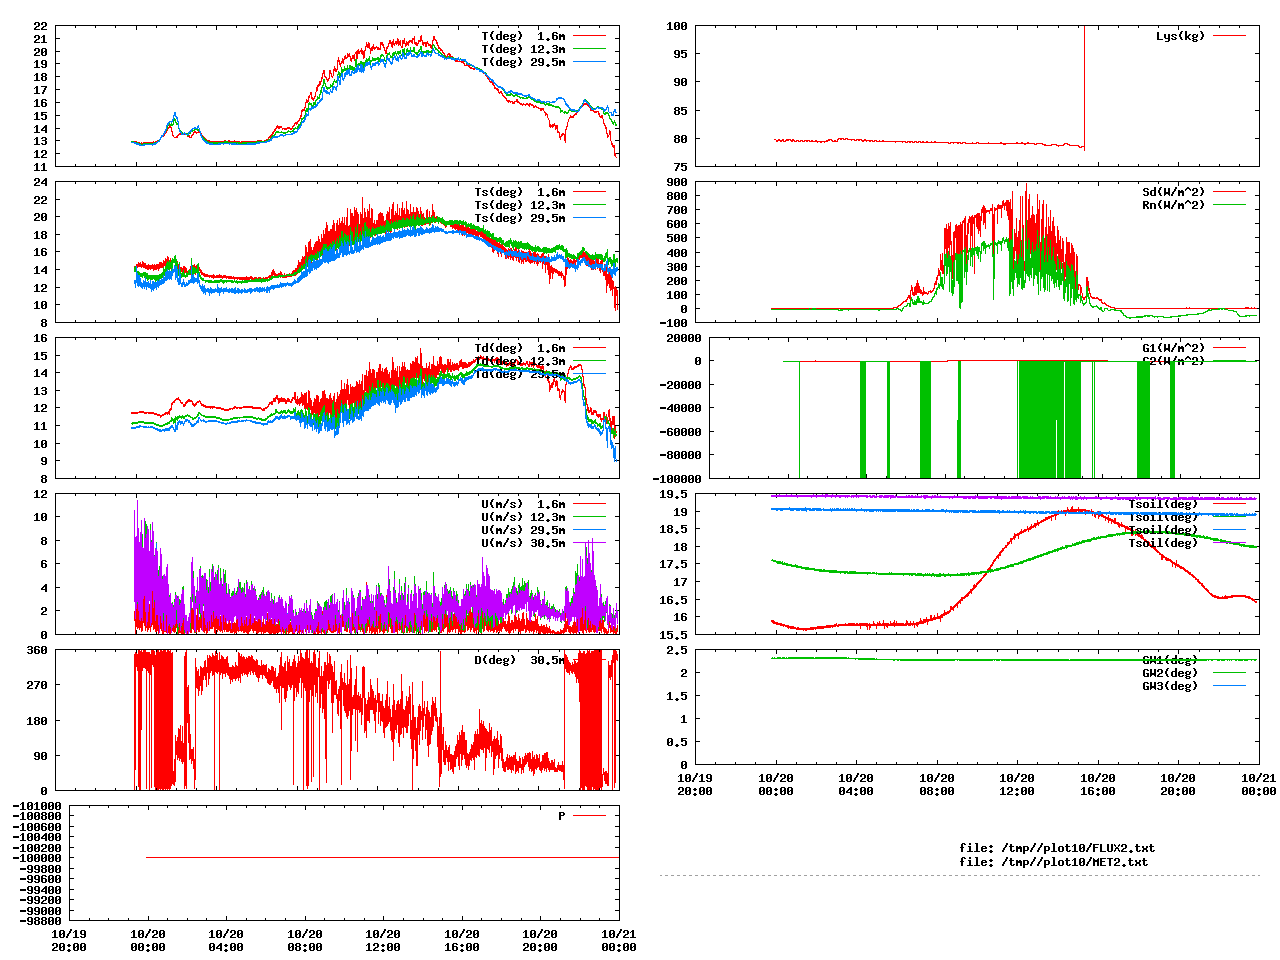Click the '19.5' tick on Tsoil plot axis

674,494
